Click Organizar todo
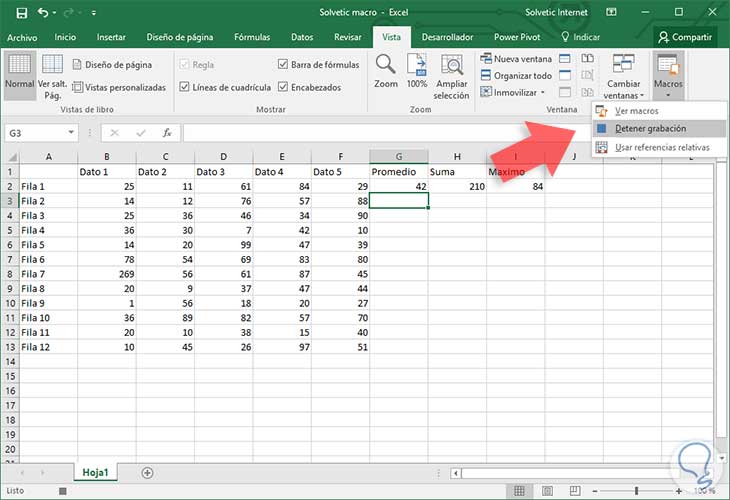This screenshot has width=730, height=500. [x=516, y=75]
